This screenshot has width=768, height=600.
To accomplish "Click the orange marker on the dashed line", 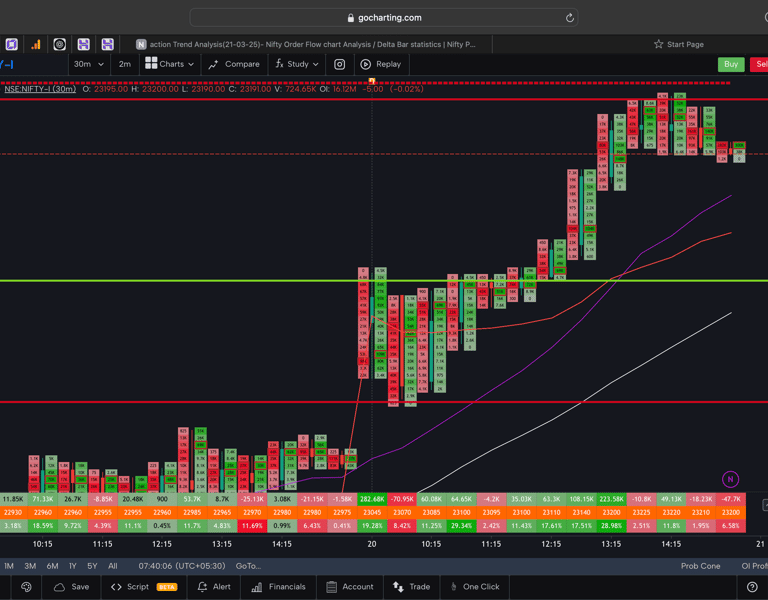I will coord(372,81).
